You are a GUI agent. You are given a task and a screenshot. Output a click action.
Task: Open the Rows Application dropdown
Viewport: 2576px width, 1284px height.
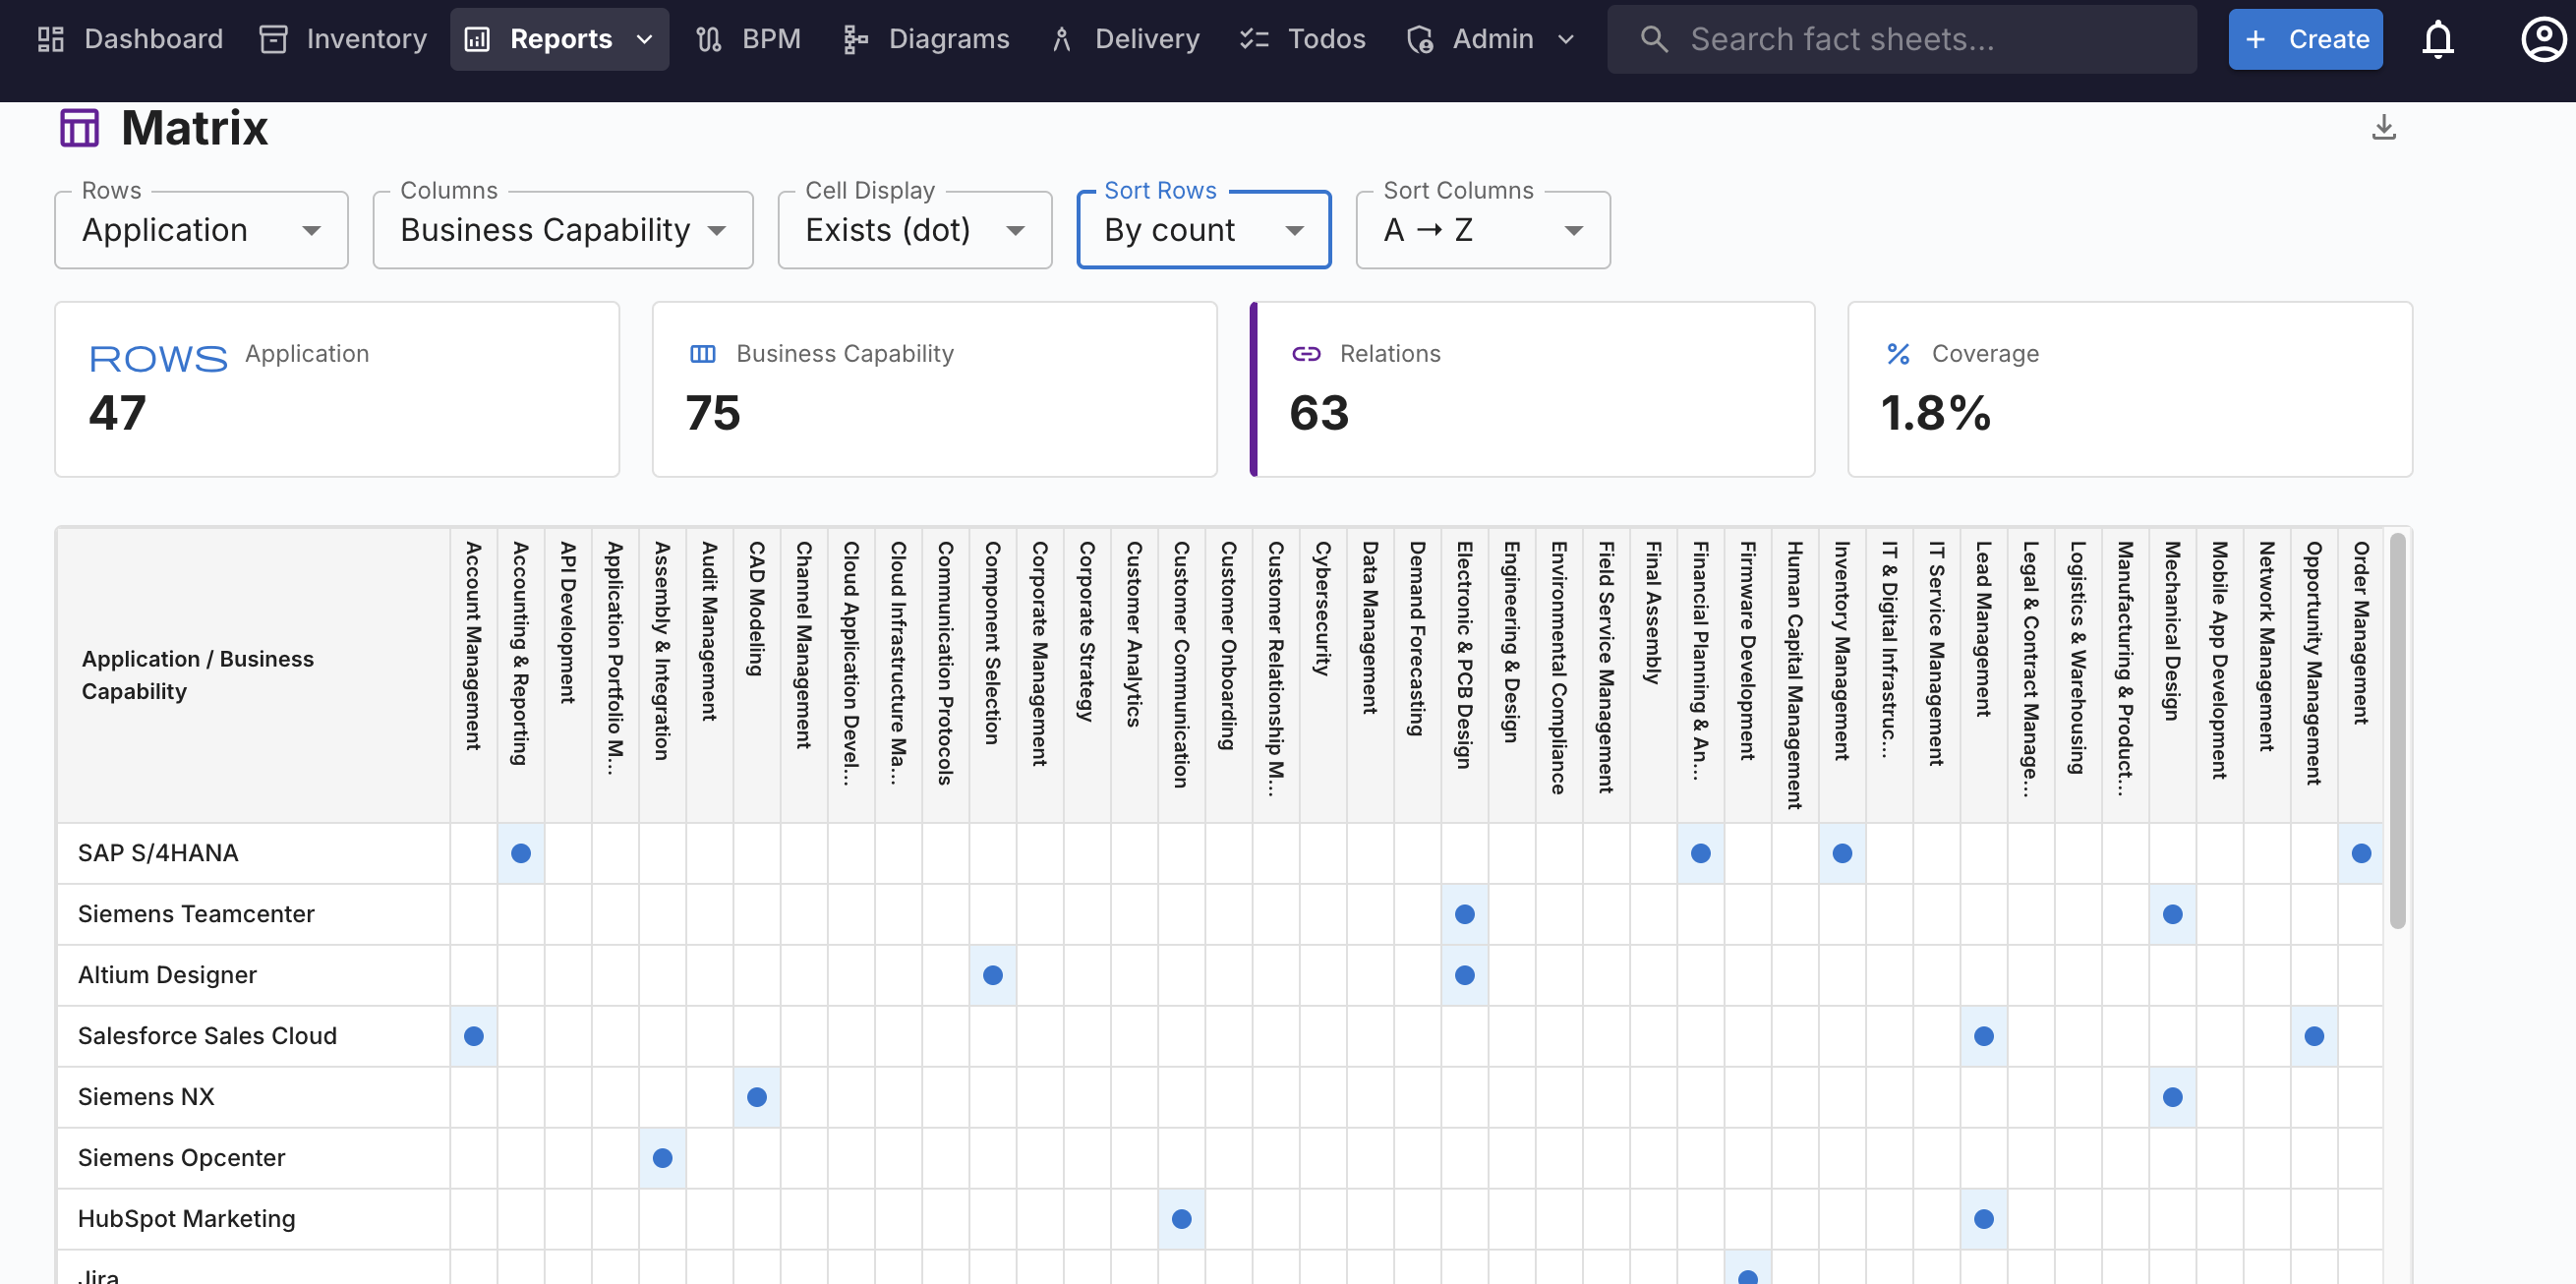(201, 230)
